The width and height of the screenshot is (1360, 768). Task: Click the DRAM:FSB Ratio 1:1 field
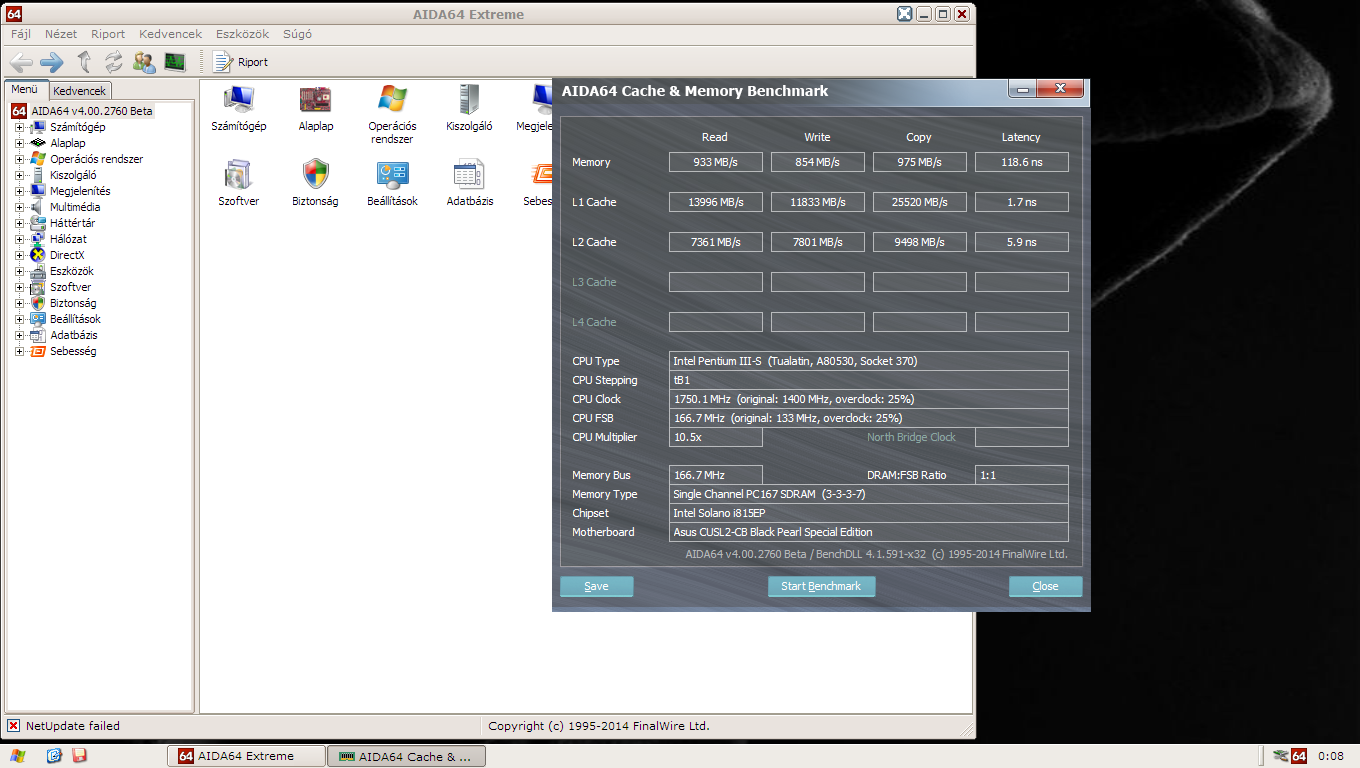[x=1022, y=475]
